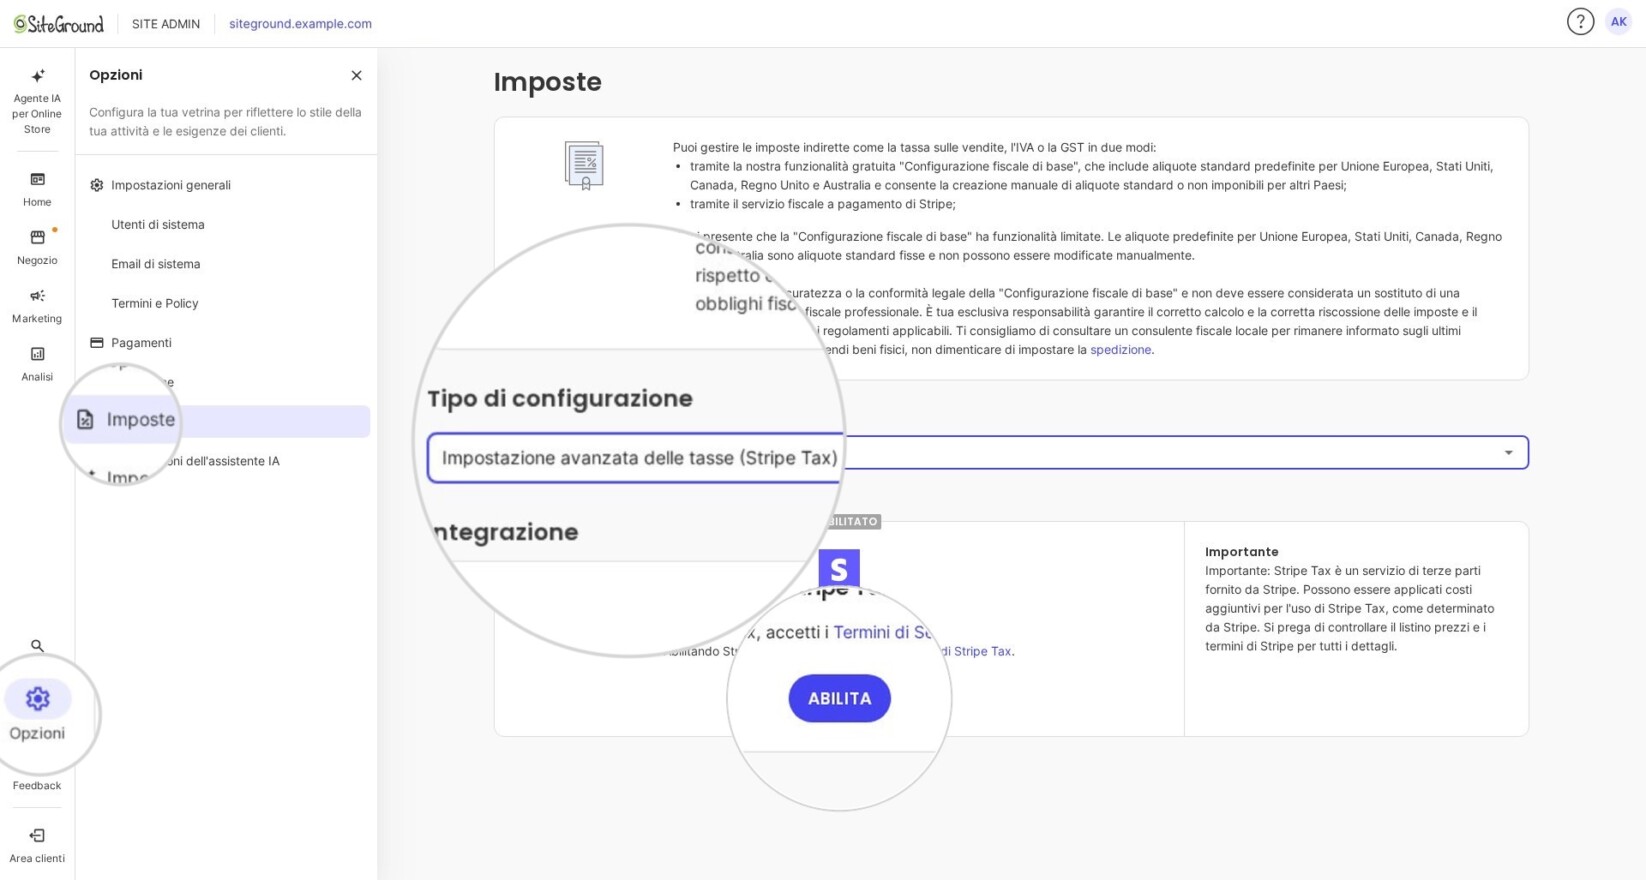The width and height of the screenshot is (1646, 880).
Task: Click the search magnifier icon in sidebar
Action: pos(37,646)
